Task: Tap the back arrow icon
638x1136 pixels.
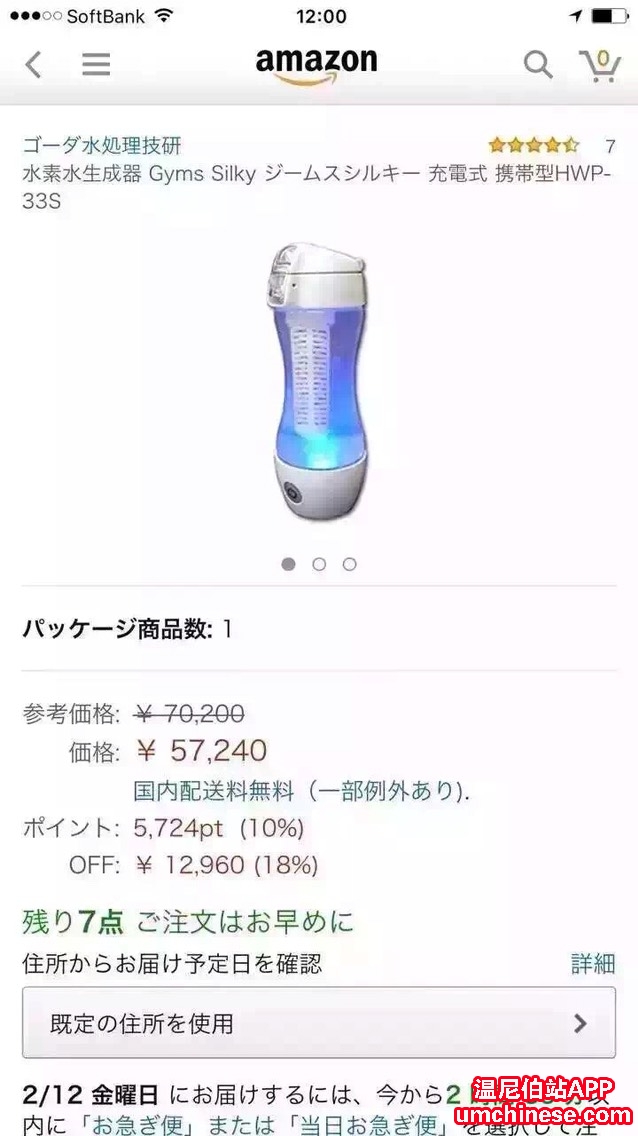Action: coord(33,64)
